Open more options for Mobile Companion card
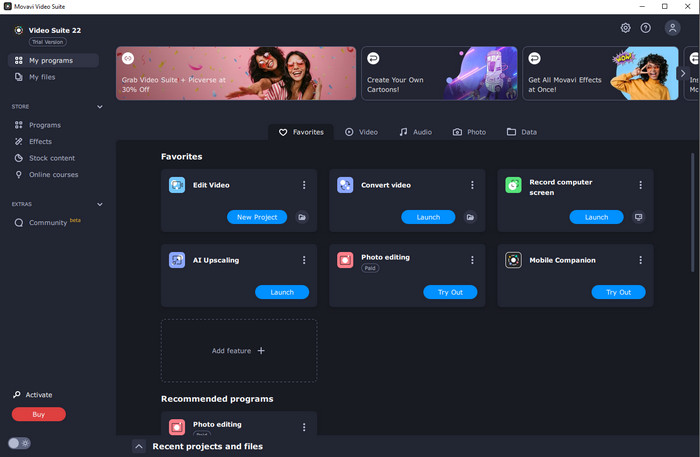Viewport: 700px width, 457px height. pos(641,260)
